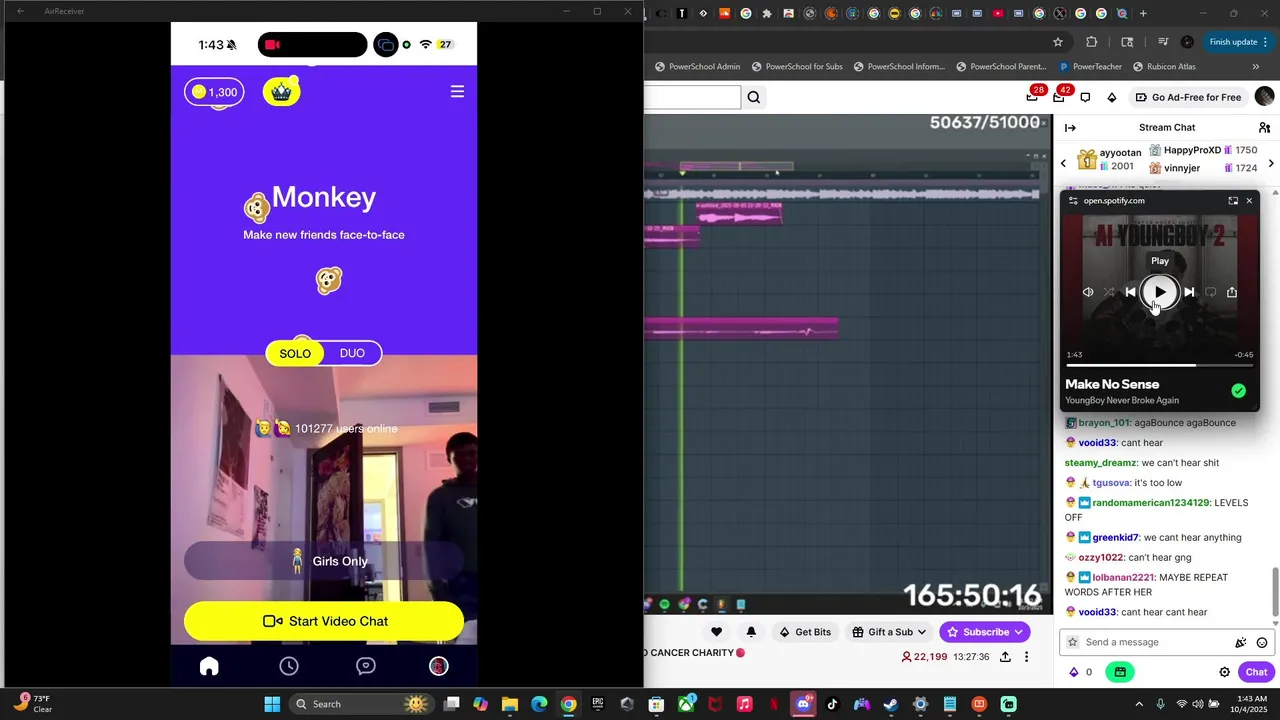Start Video Chat in Monkey
This screenshot has width=1280, height=720.
tap(323, 621)
